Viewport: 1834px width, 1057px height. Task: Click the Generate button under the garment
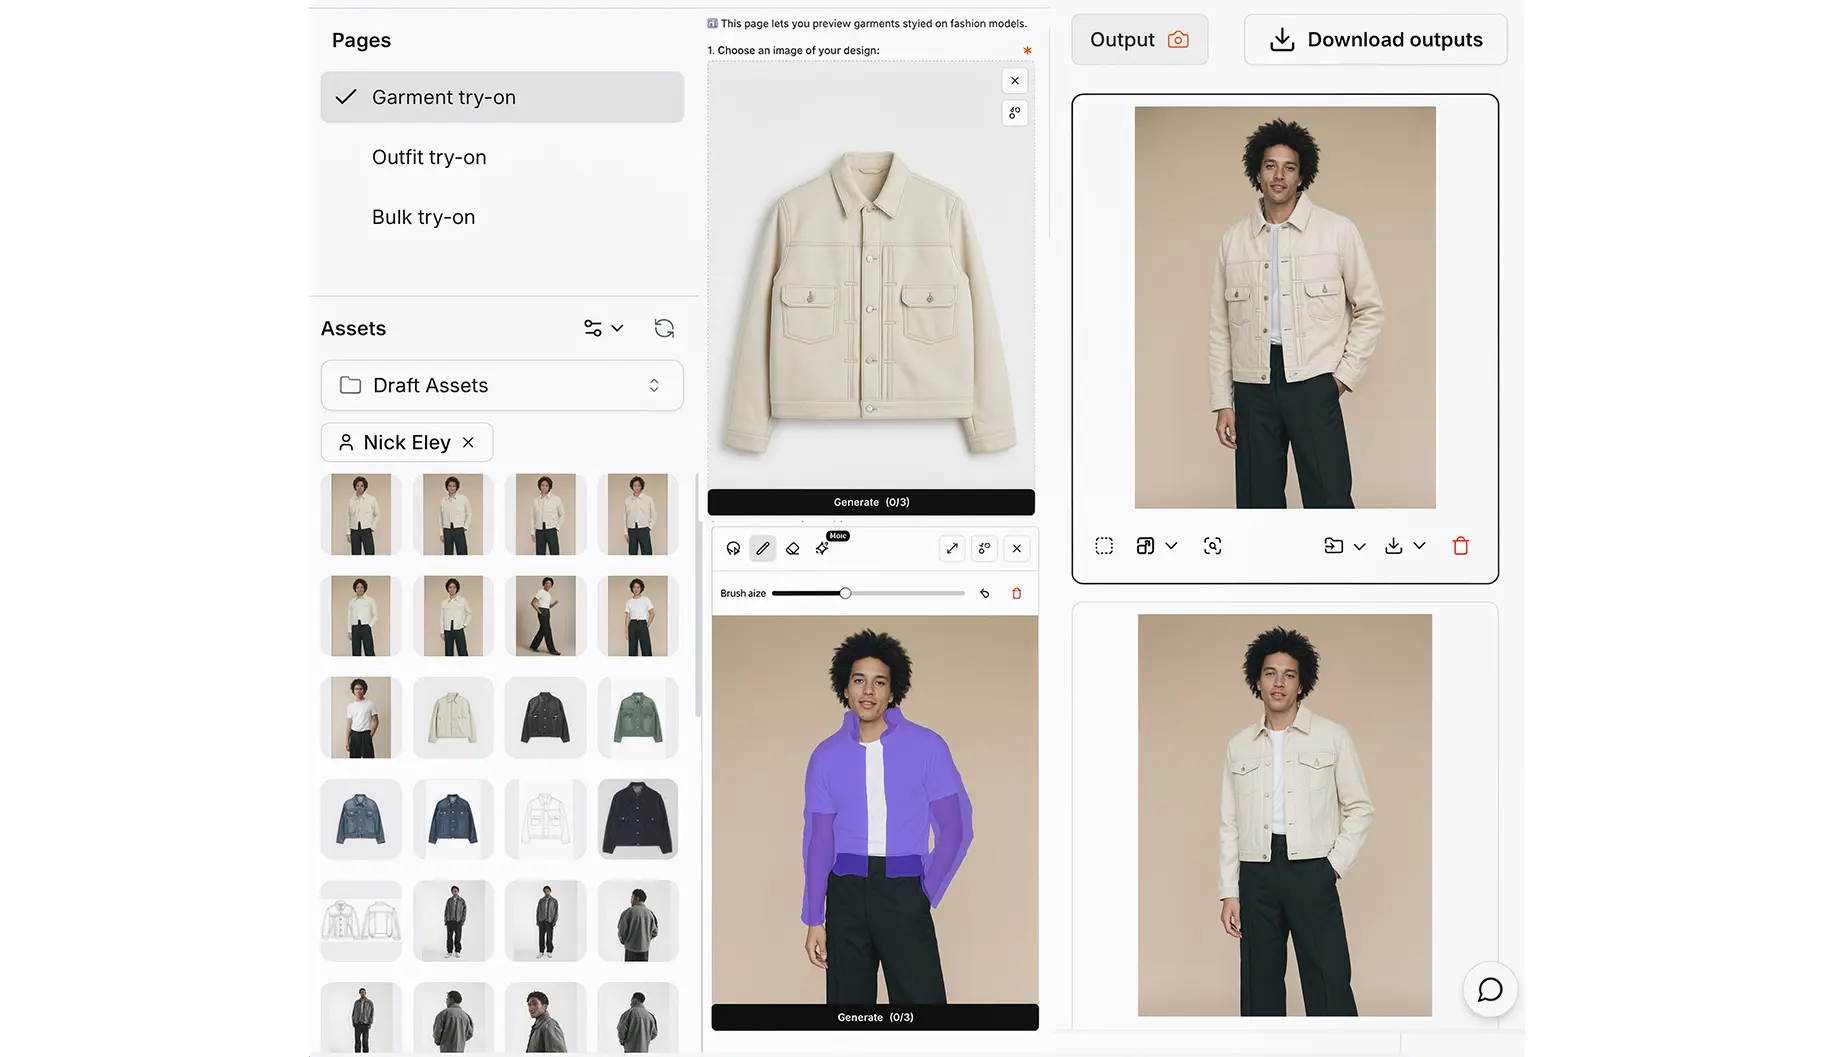pos(870,502)
